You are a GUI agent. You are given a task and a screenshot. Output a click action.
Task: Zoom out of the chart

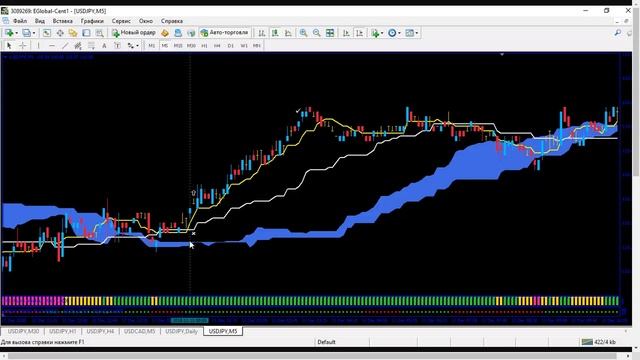tap(316, 33)
